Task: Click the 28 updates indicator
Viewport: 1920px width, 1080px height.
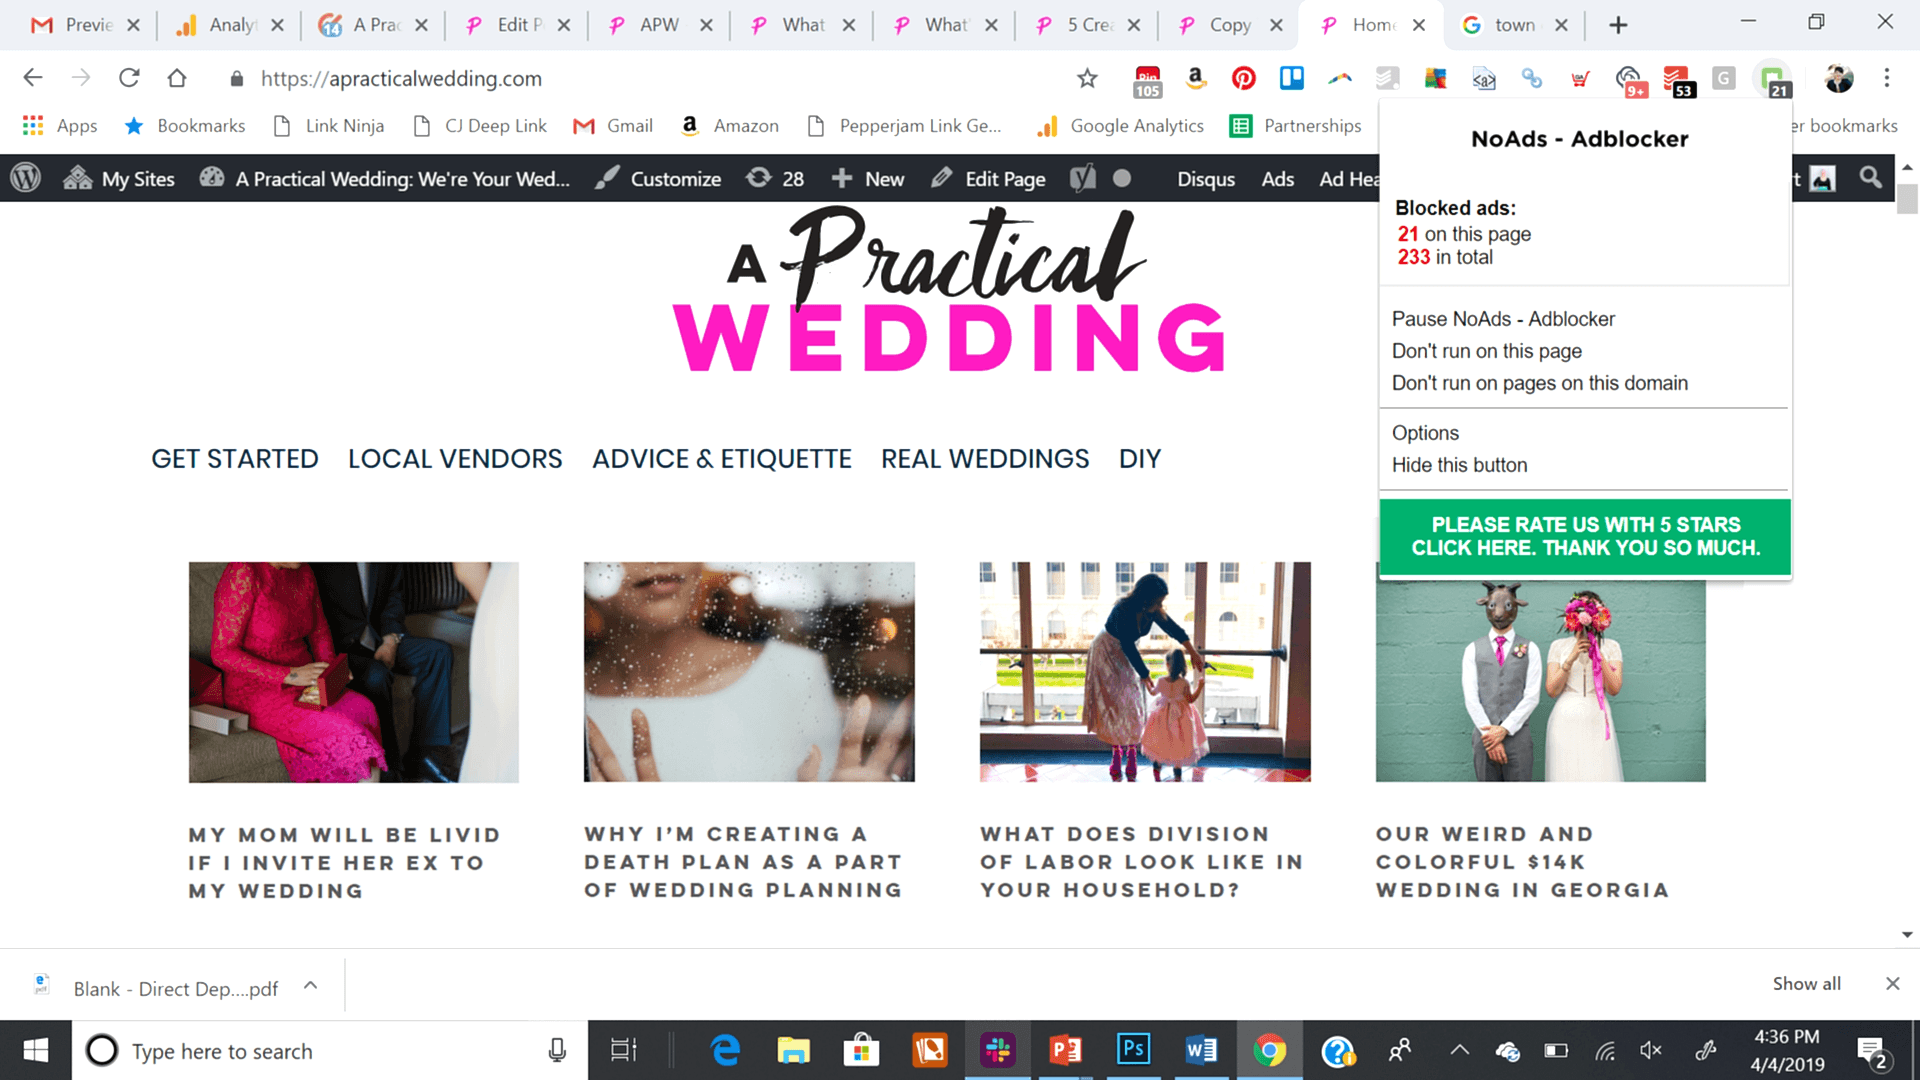Action: [x=775, y=179]
